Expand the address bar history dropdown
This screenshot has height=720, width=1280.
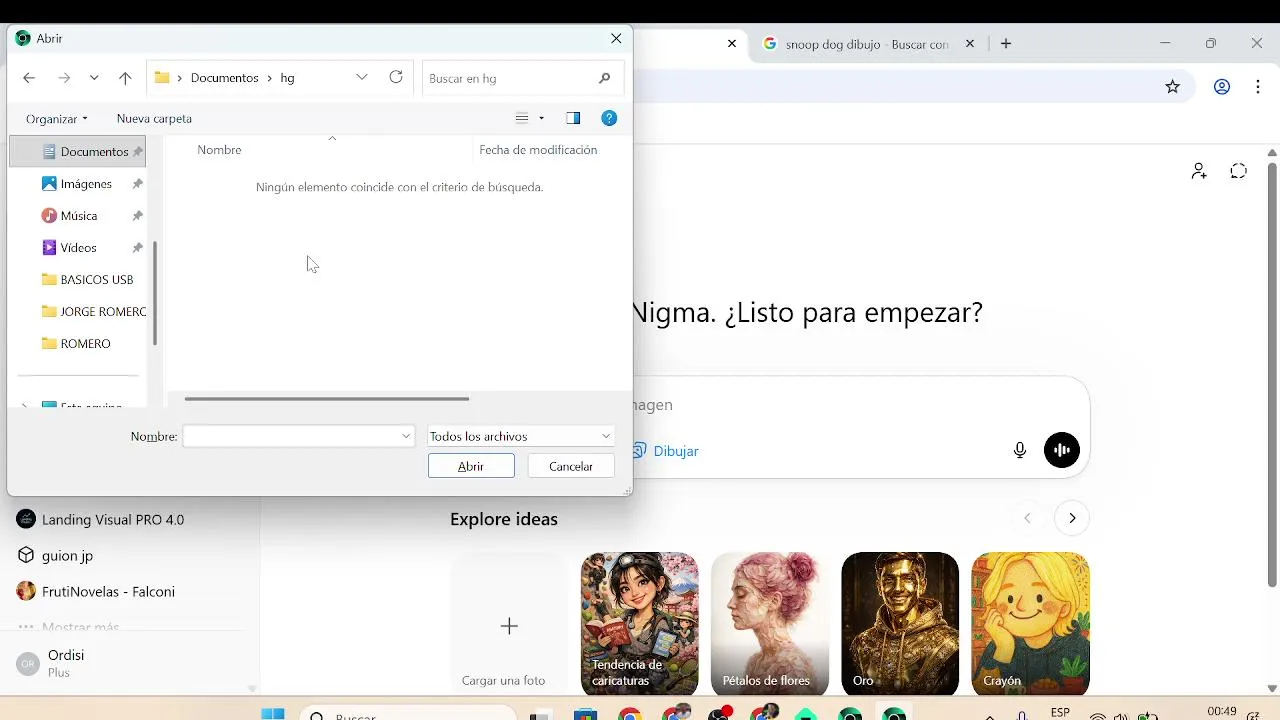click(x=362, y=77)
